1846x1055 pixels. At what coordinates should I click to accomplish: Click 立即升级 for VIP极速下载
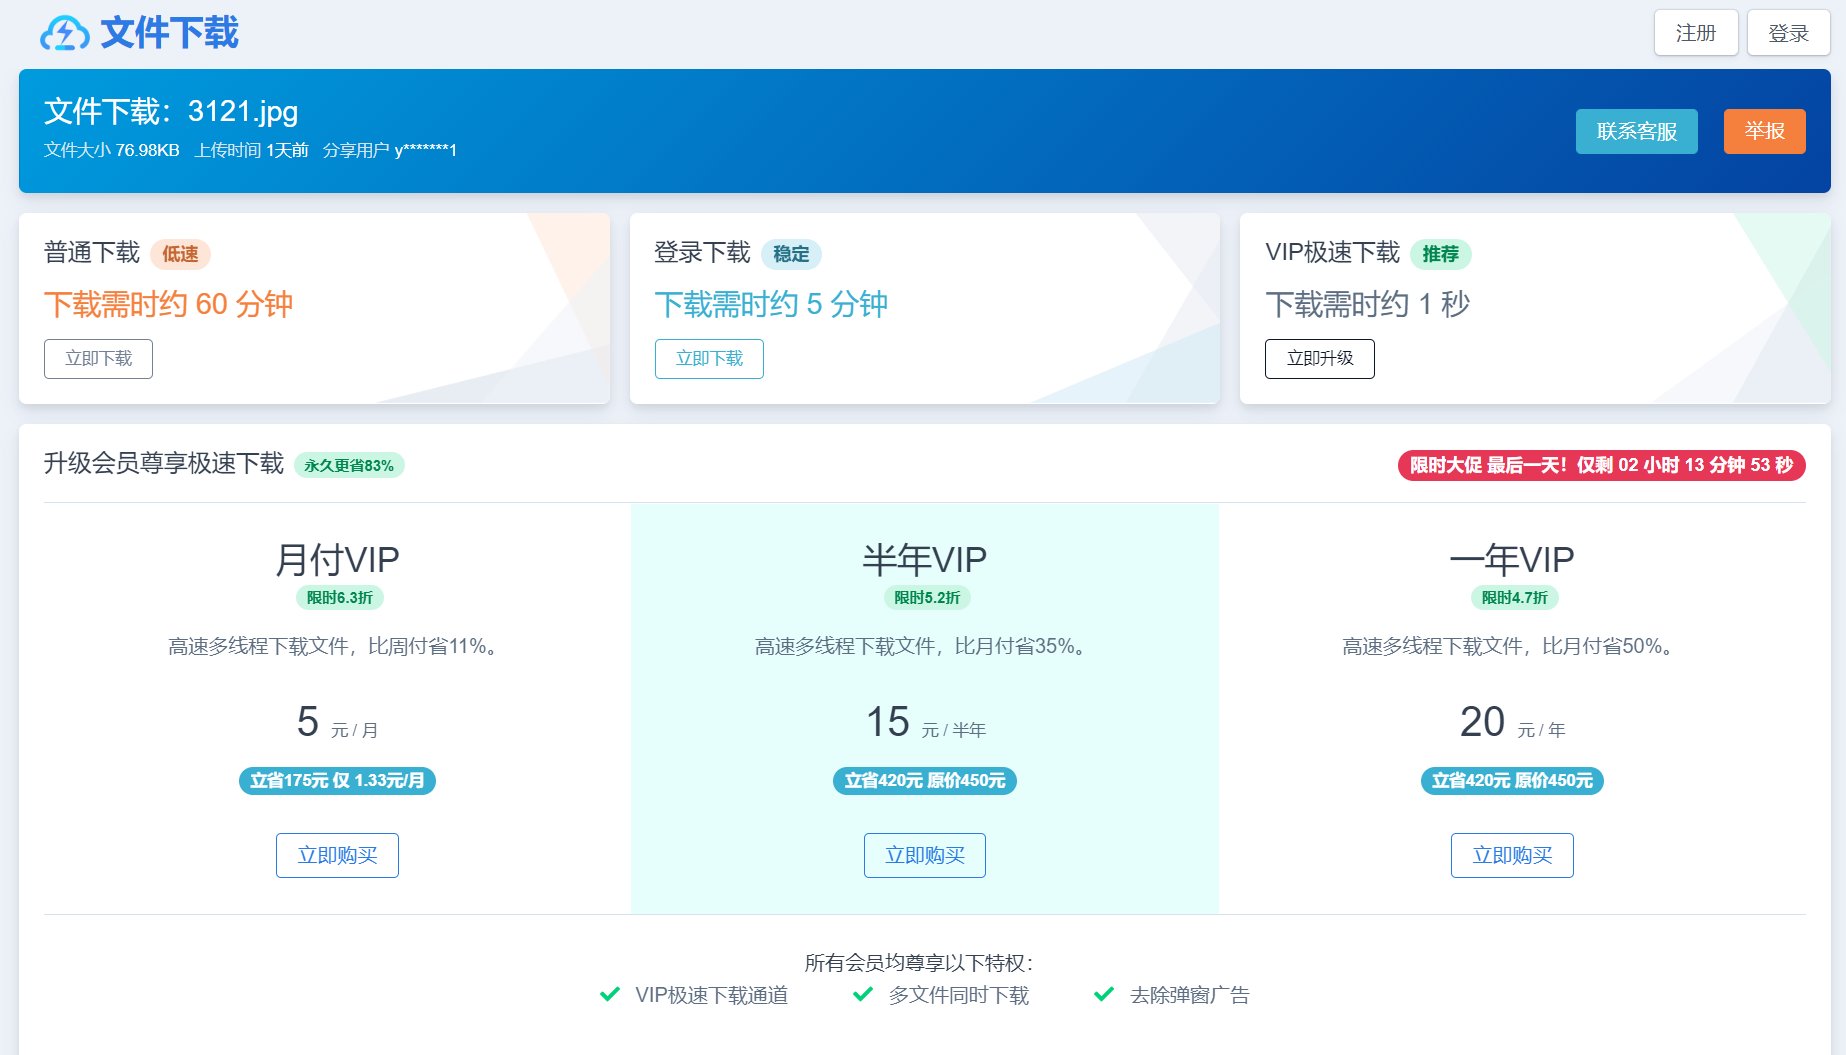click(1319, 359)
